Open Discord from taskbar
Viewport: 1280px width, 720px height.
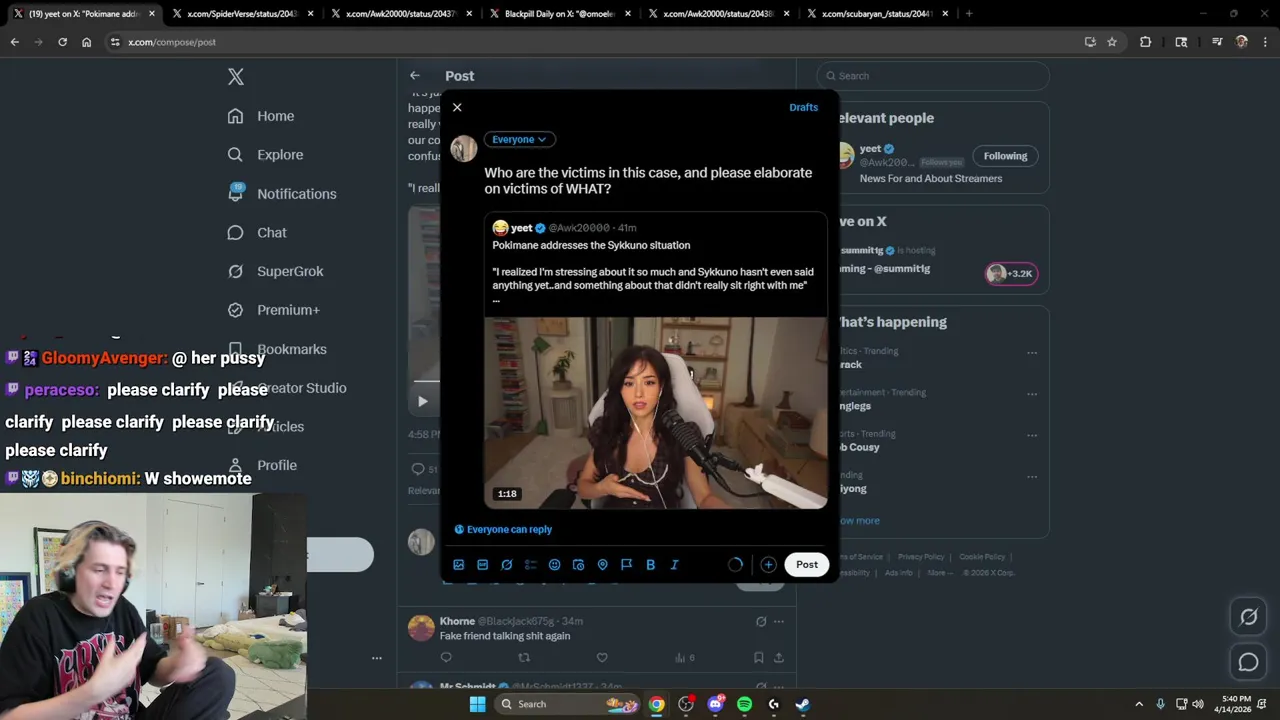715,704
